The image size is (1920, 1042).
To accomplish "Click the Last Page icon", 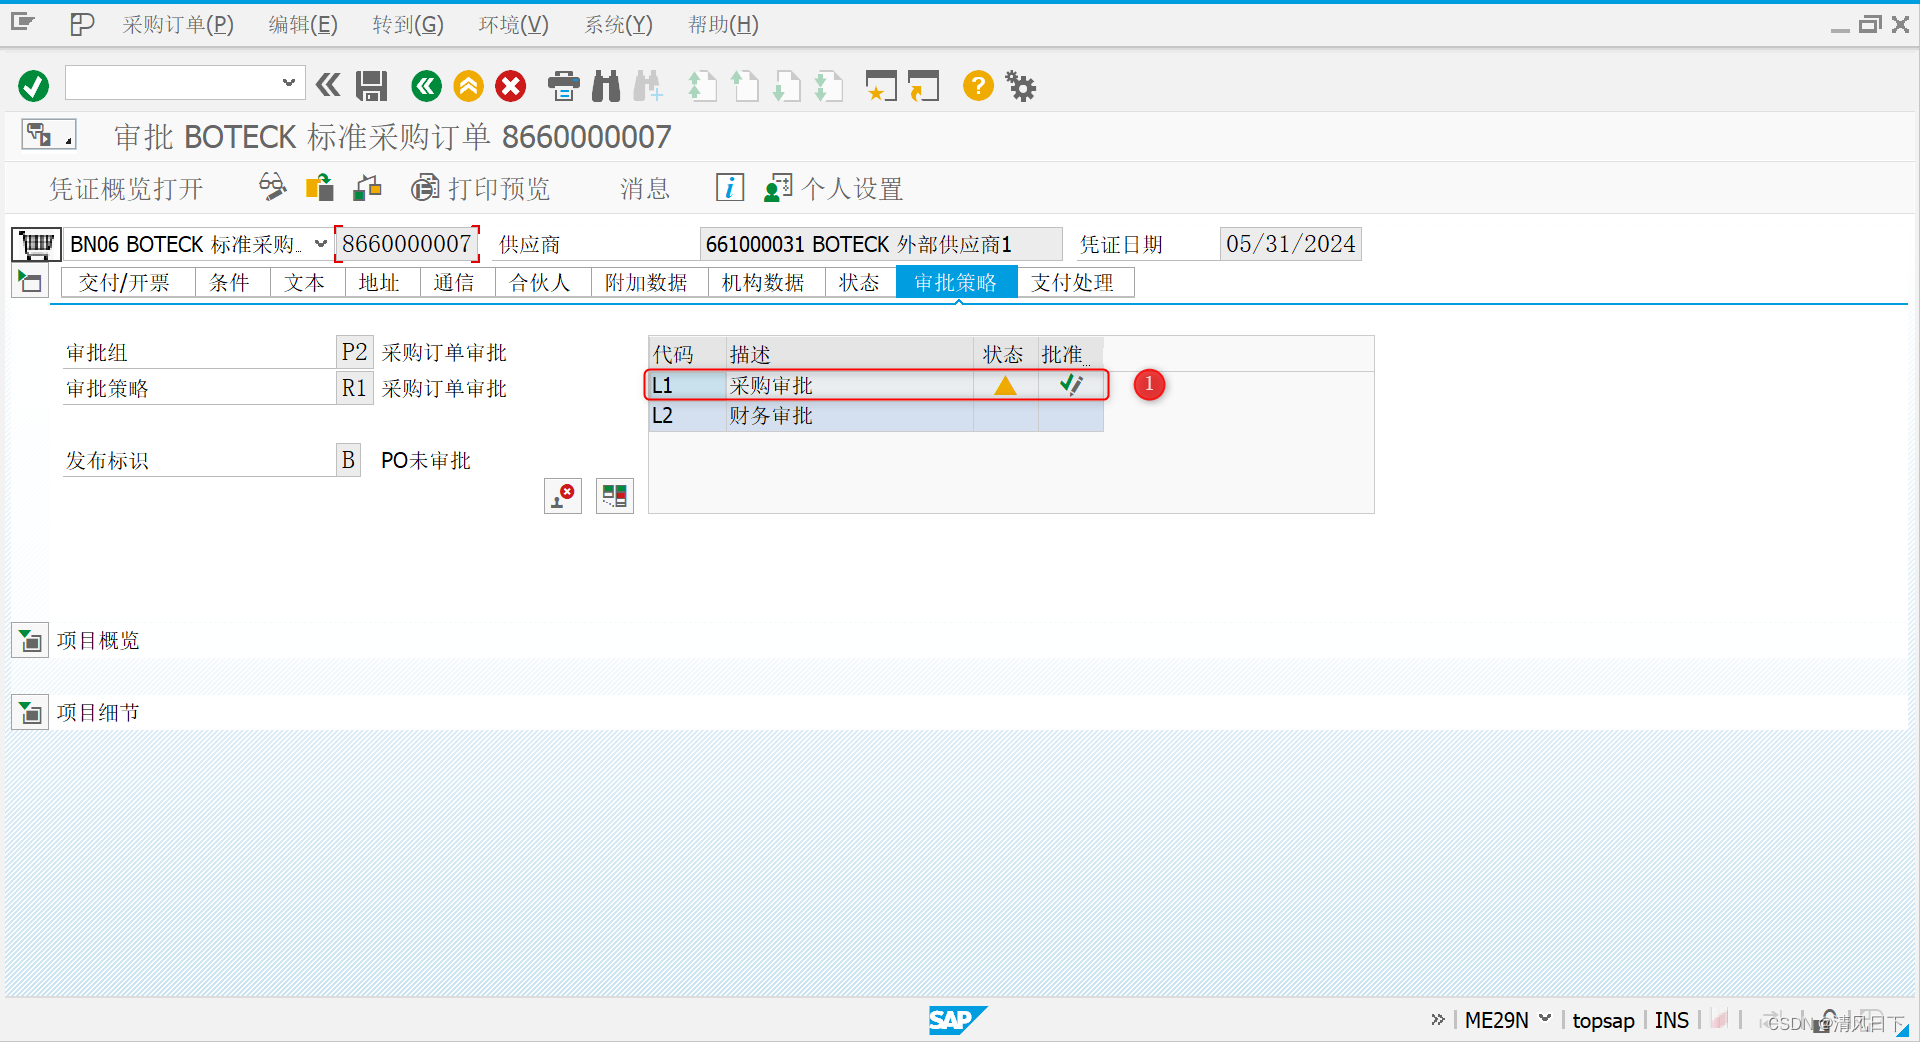I will pyautogui.click(x=829, y=86).
